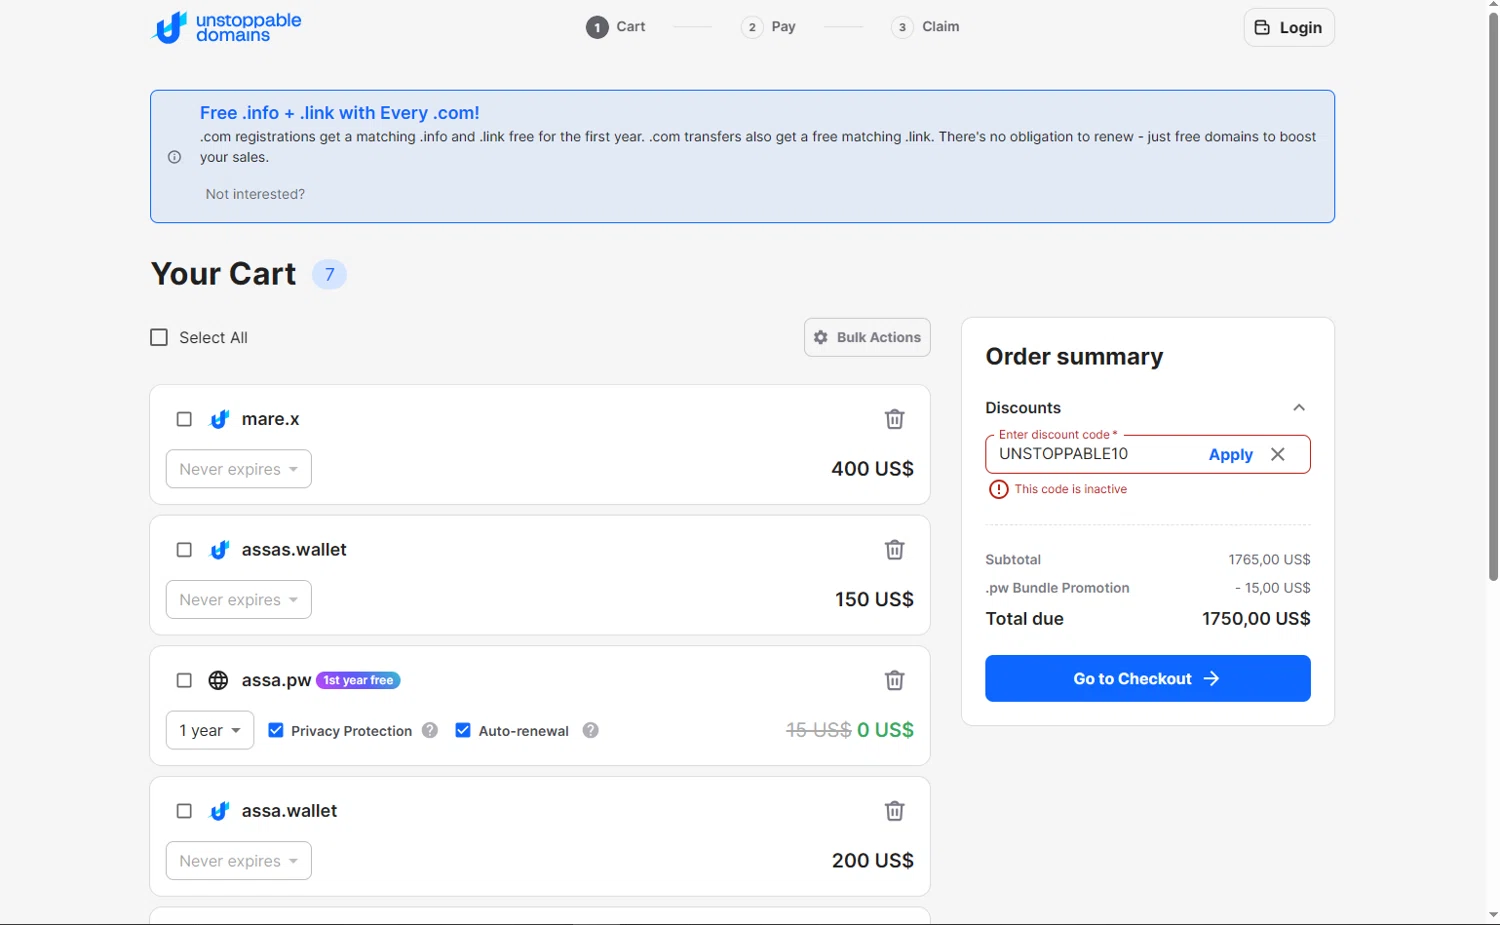Click the Login button
The width and height of the screenshot is (1500, 925).
[1289, 27]
